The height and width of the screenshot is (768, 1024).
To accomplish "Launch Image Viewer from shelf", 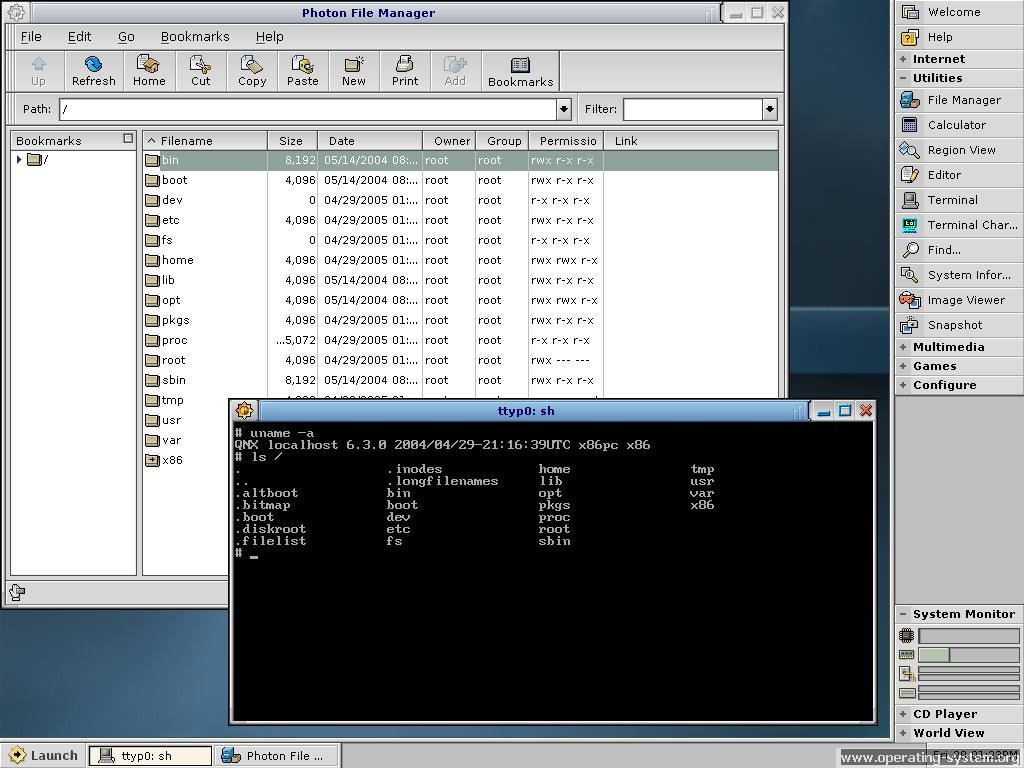I will 959,300.
